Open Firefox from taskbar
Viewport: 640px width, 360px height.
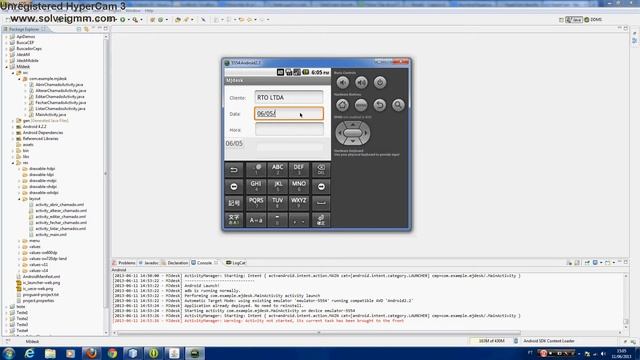pyautogui.click(x=91, y=353)
